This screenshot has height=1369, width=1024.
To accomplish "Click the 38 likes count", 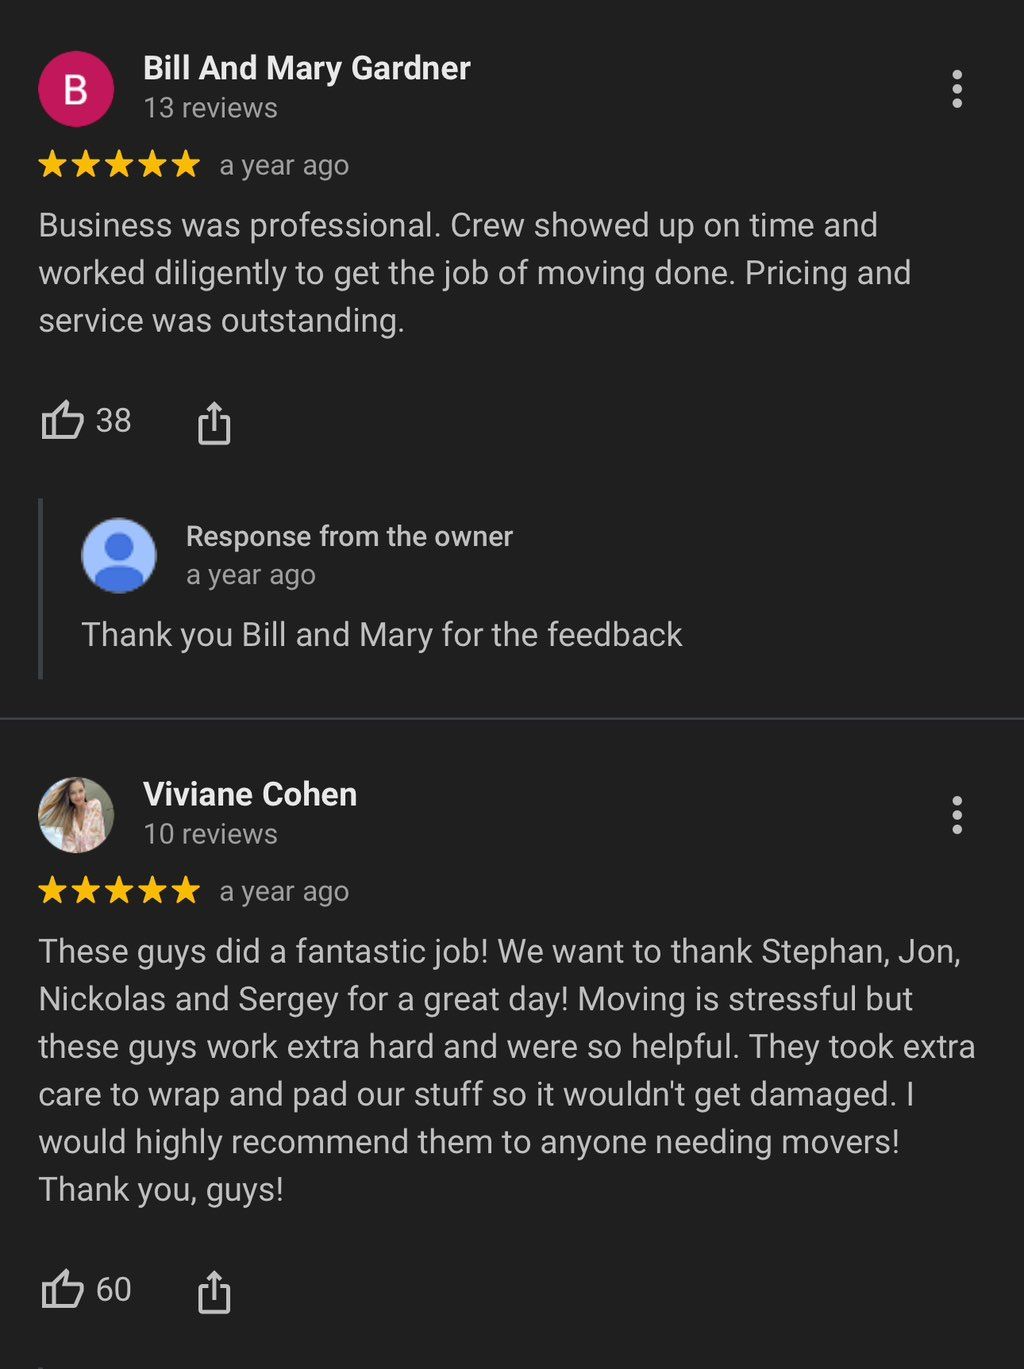I will coord(114,421).
